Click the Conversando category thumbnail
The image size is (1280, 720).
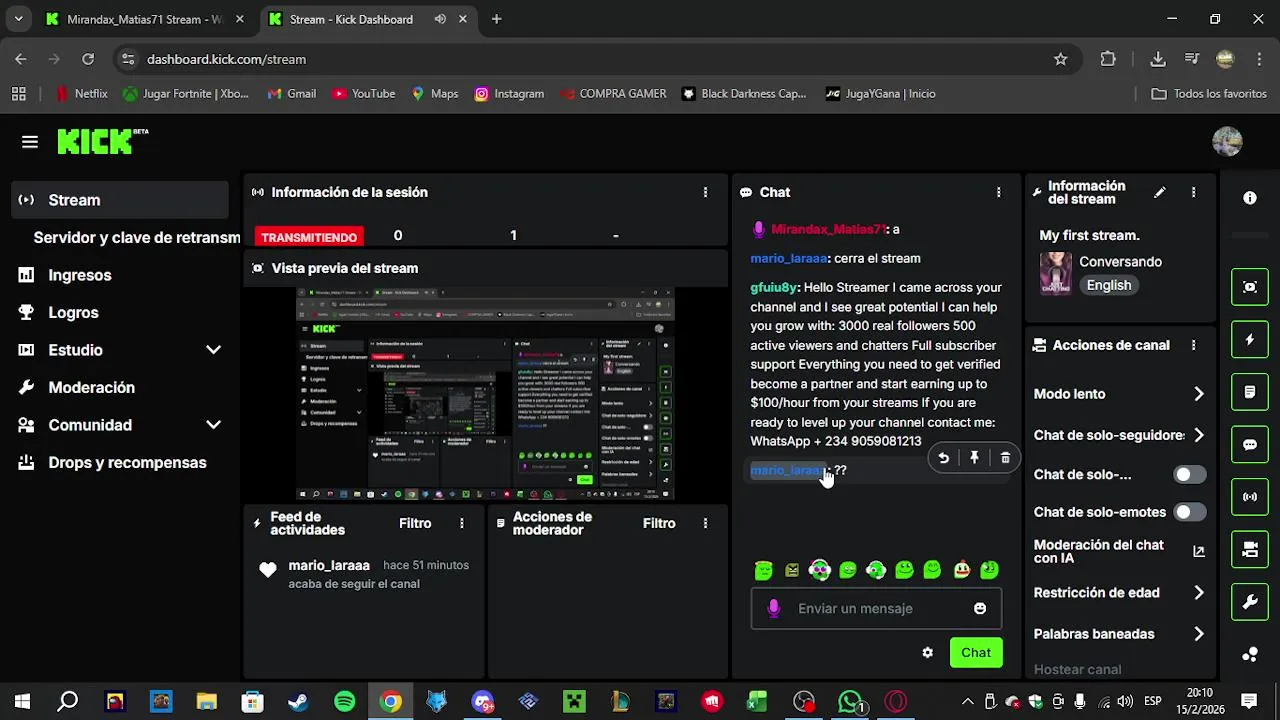[x=1056, y=273]
